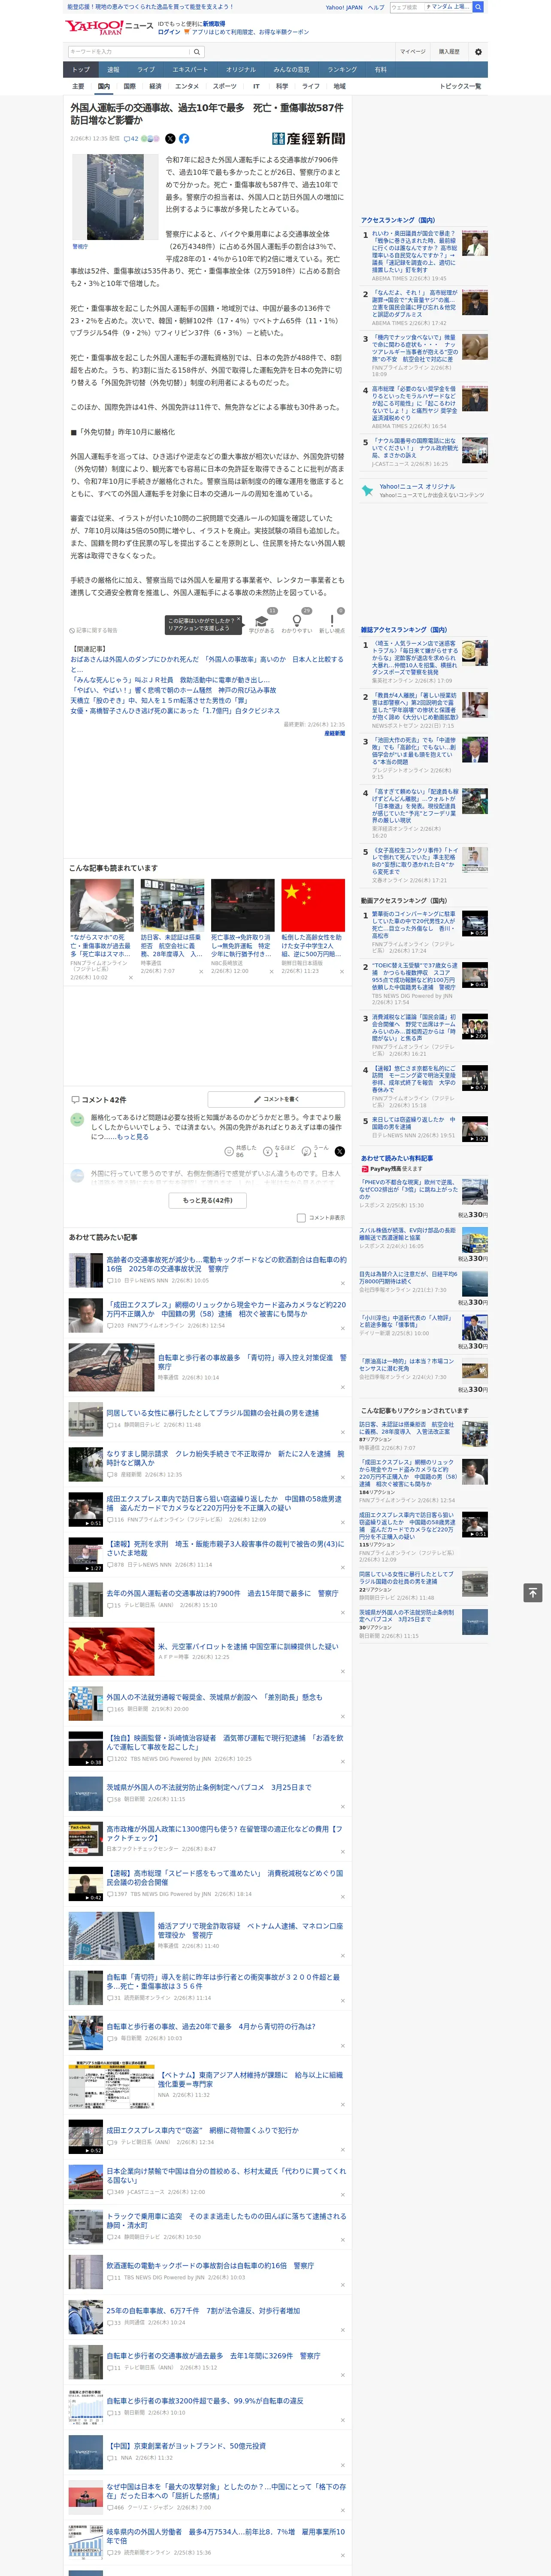551x2576 pixels.
Task: Expand top comment with もっと見る
Action: click(x=133, y=1137)
